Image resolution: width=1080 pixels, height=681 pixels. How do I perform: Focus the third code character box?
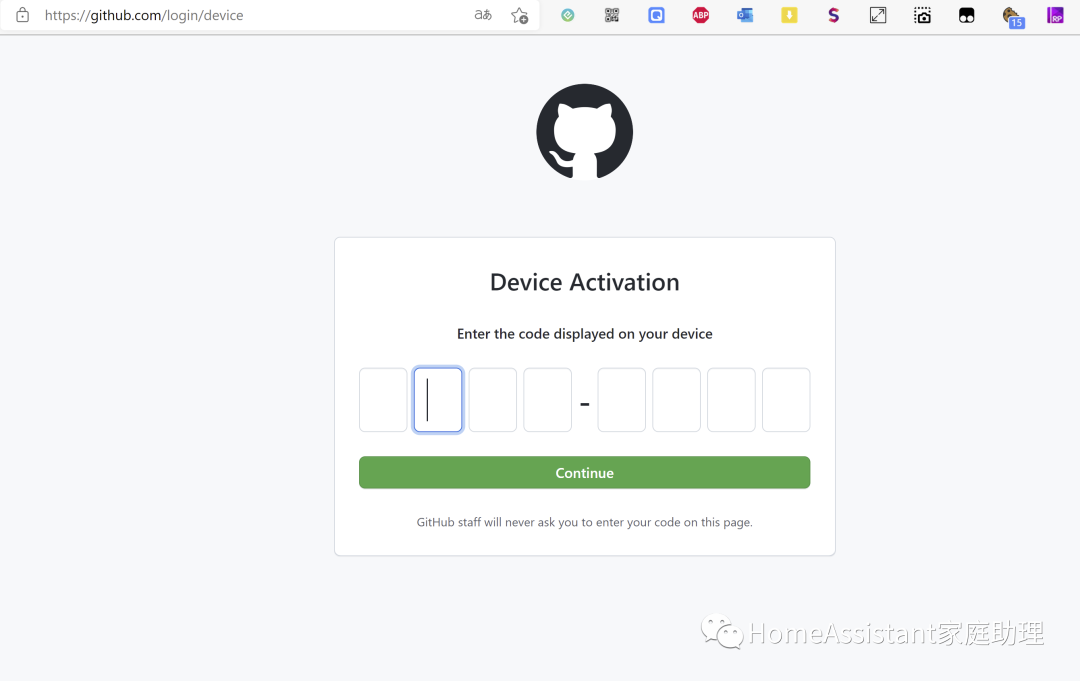492,400
